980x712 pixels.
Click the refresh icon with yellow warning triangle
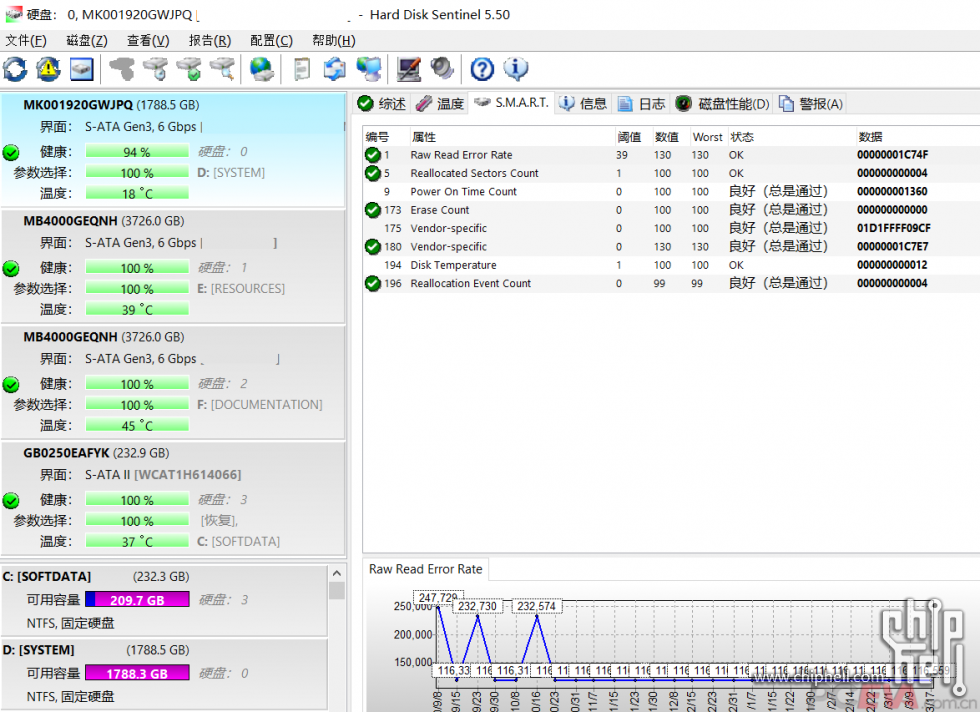click(48, 69)
